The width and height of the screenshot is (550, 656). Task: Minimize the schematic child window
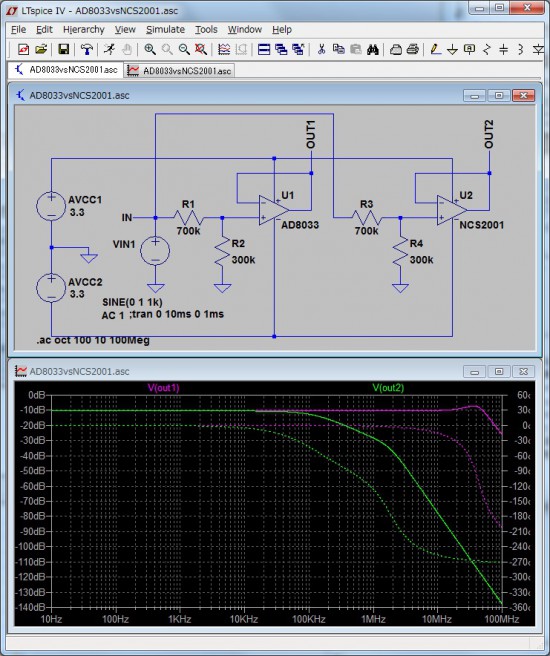click(474, 95)
